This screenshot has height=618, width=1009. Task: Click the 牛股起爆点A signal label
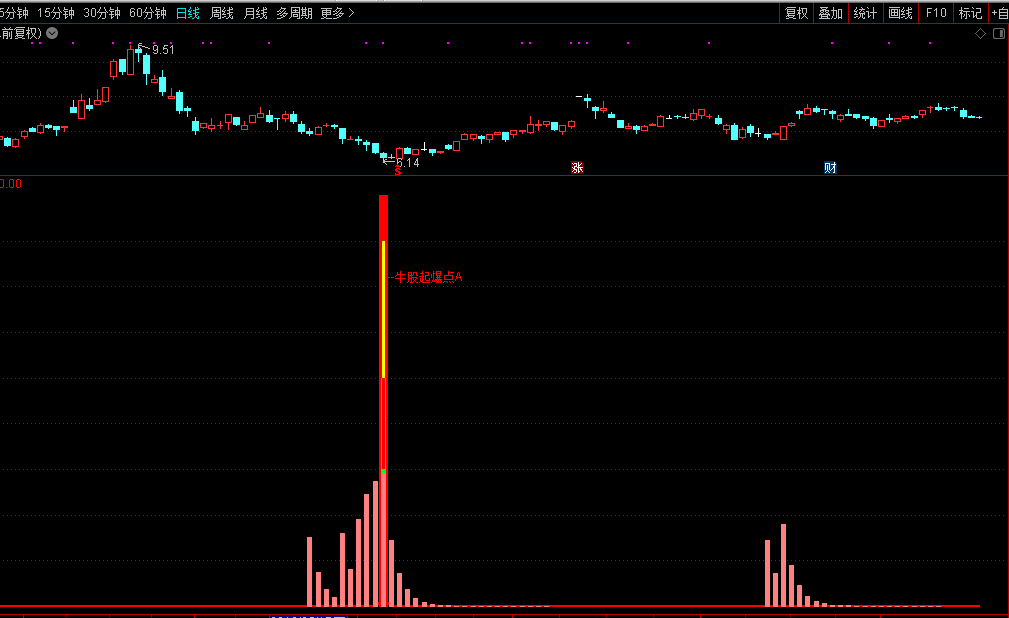tap(428, 277)
